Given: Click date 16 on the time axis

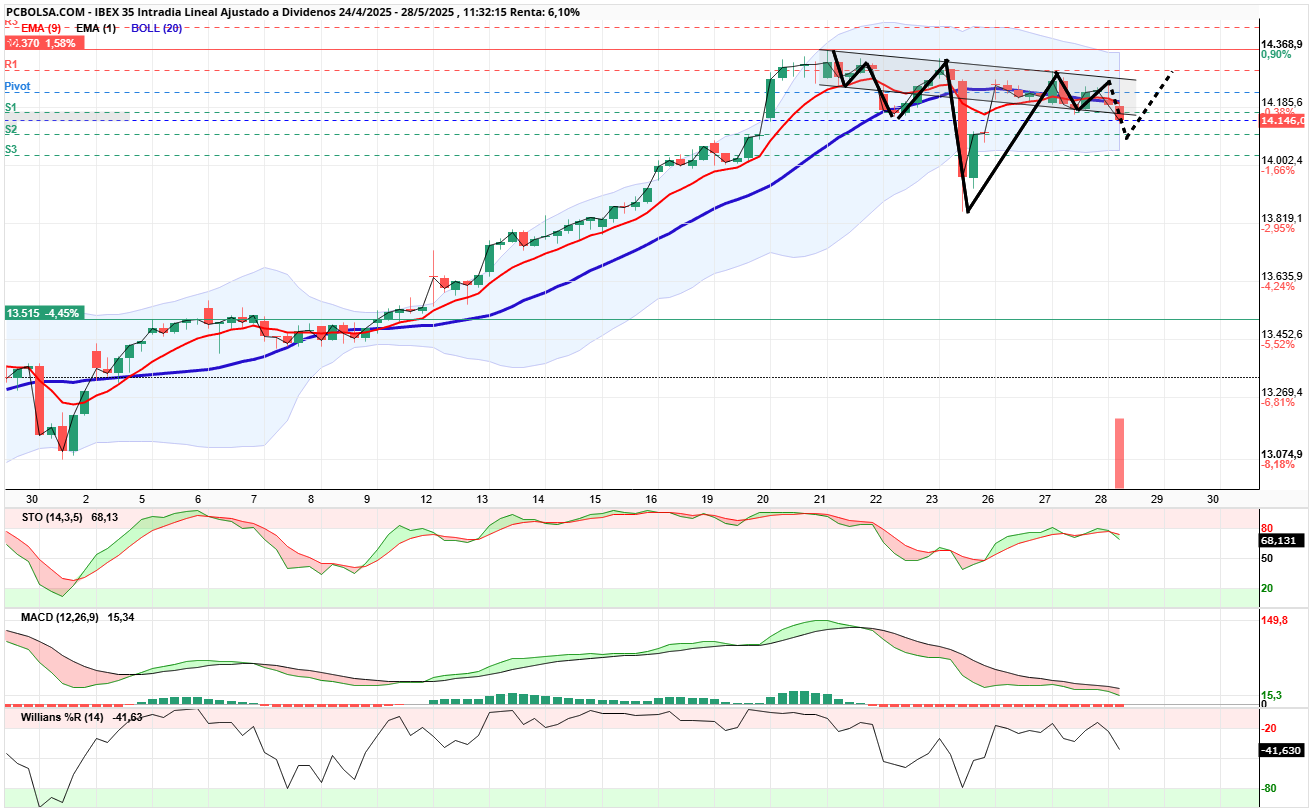Looking at the screenshot, I should (651, 499).
